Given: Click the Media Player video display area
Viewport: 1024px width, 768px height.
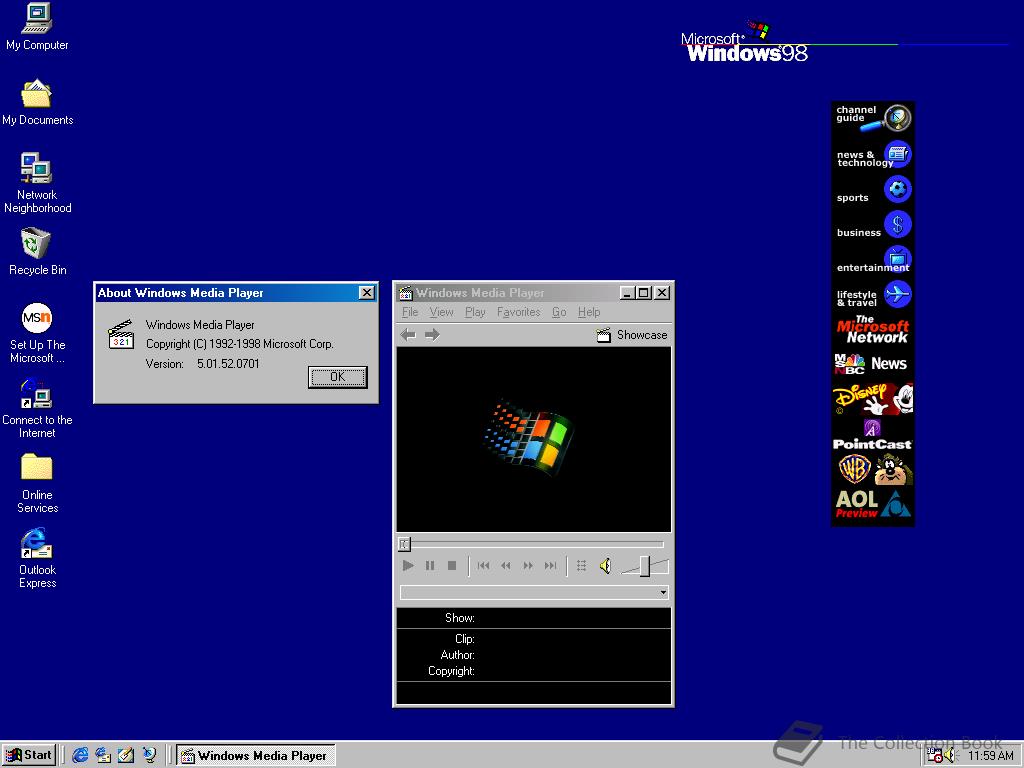Looking at the screenshot, I should tap(534, 440).
